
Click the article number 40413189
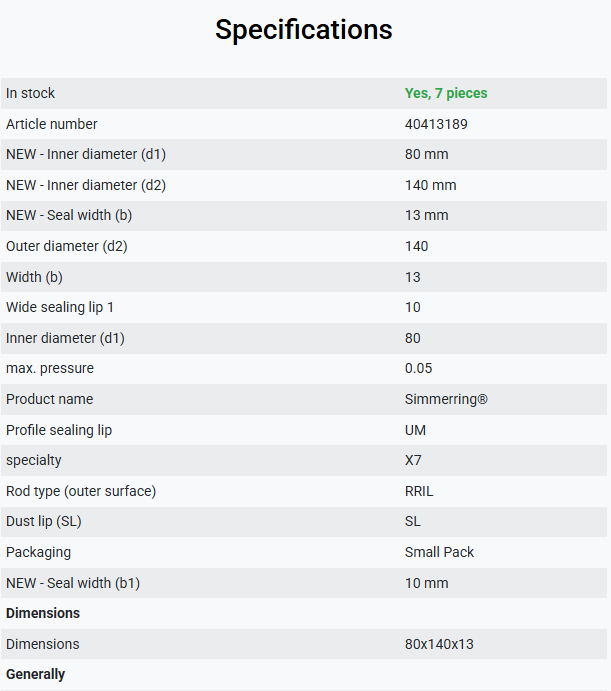[x=436, y=124]
